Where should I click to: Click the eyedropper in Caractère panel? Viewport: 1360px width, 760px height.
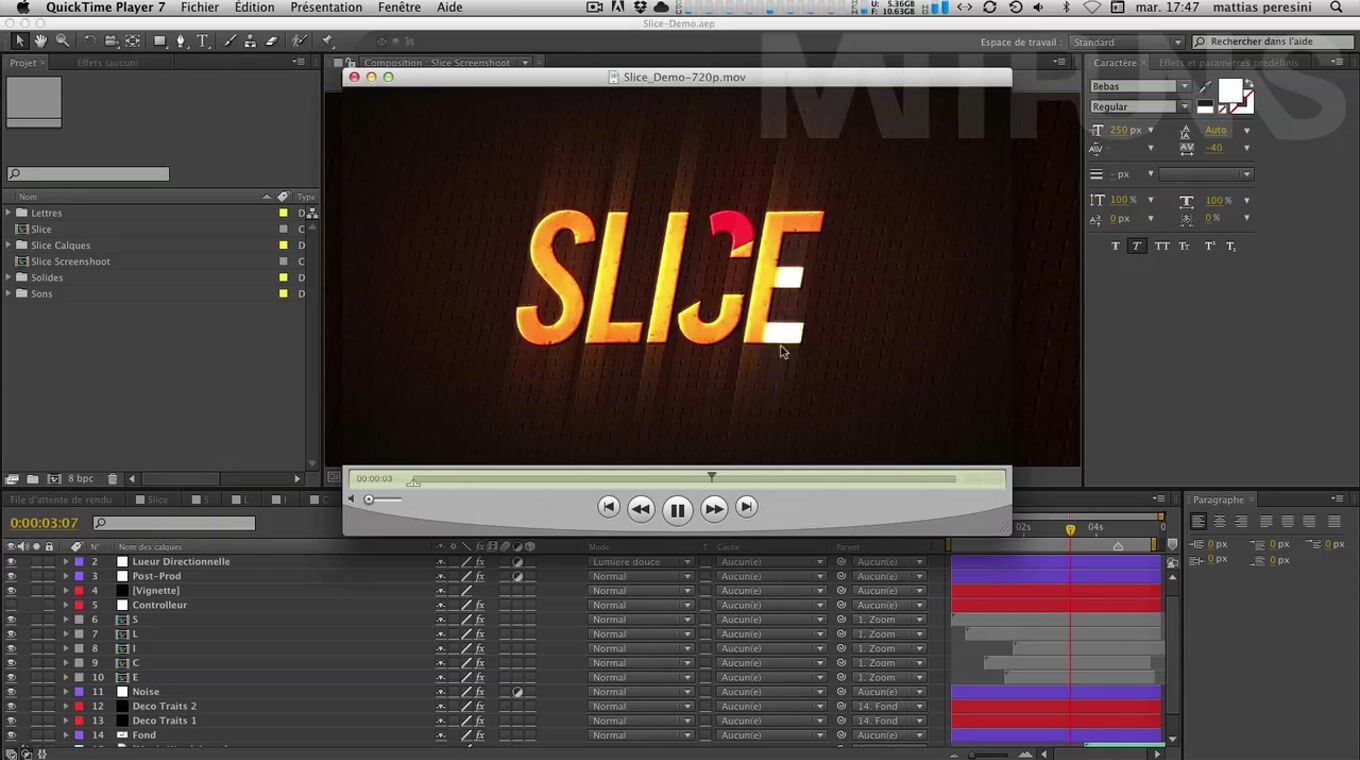(x=1205, y=87)
